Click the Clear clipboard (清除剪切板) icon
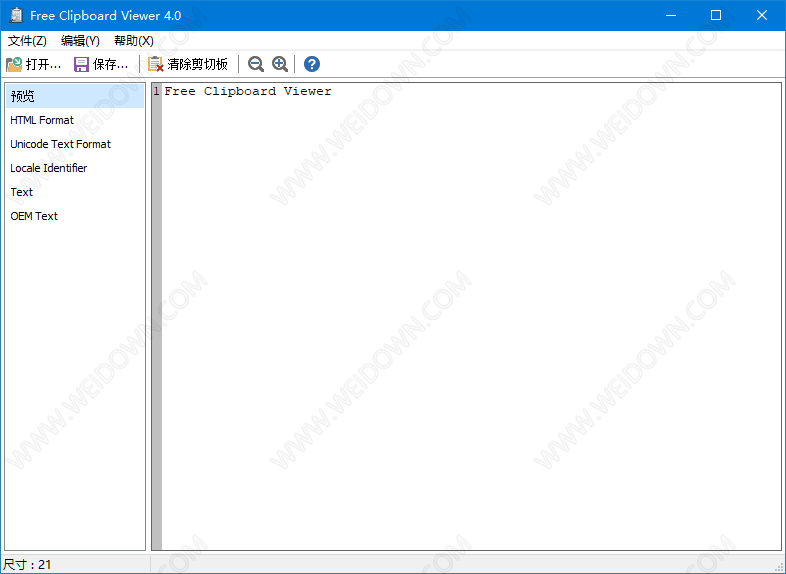Image resolution: width=786 pixels, height=574 pixels. coord(156,64)
